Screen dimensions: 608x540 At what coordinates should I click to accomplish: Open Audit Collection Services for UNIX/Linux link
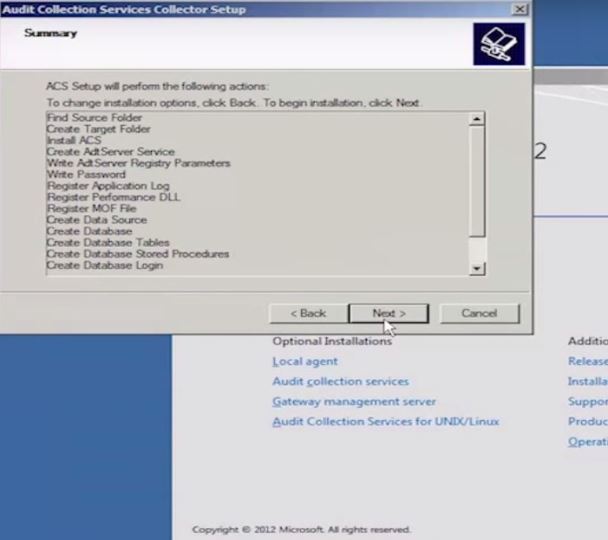point(385,421)
